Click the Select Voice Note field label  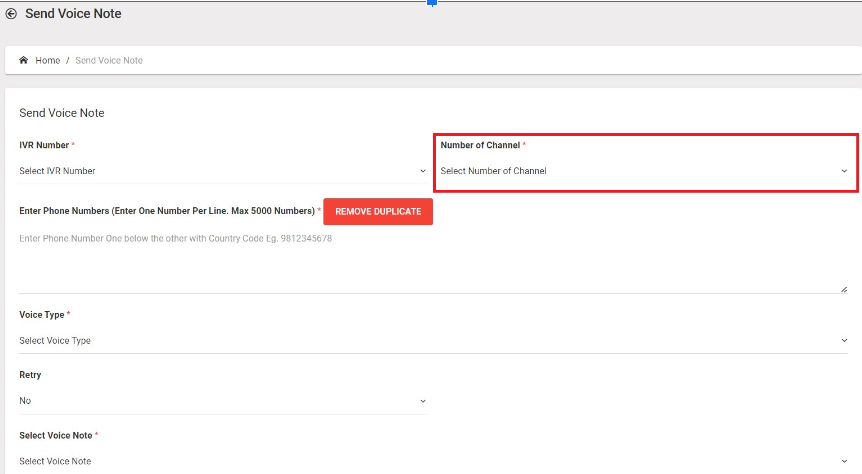click(56, 436)
